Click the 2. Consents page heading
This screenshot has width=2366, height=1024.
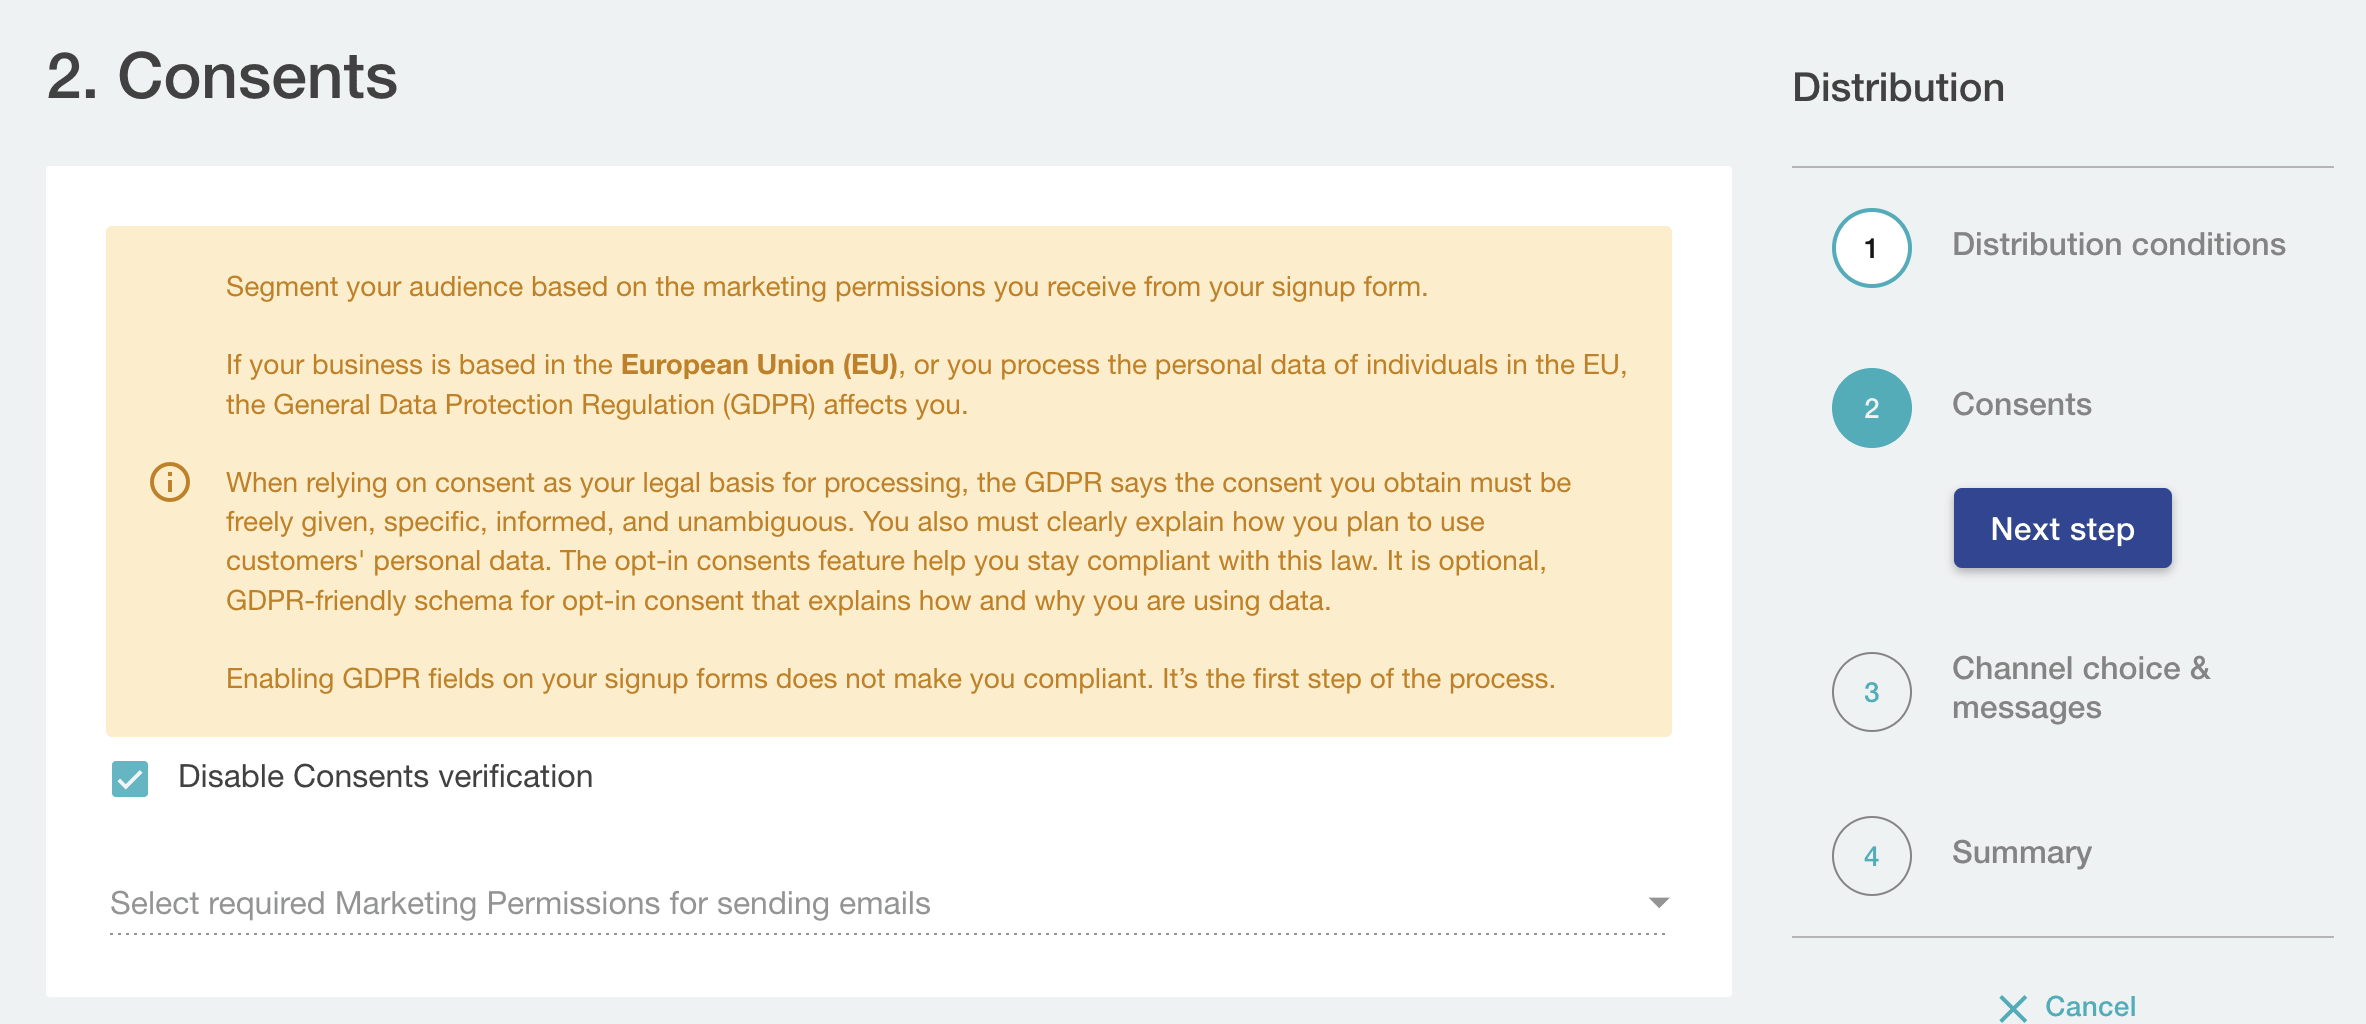222,77
